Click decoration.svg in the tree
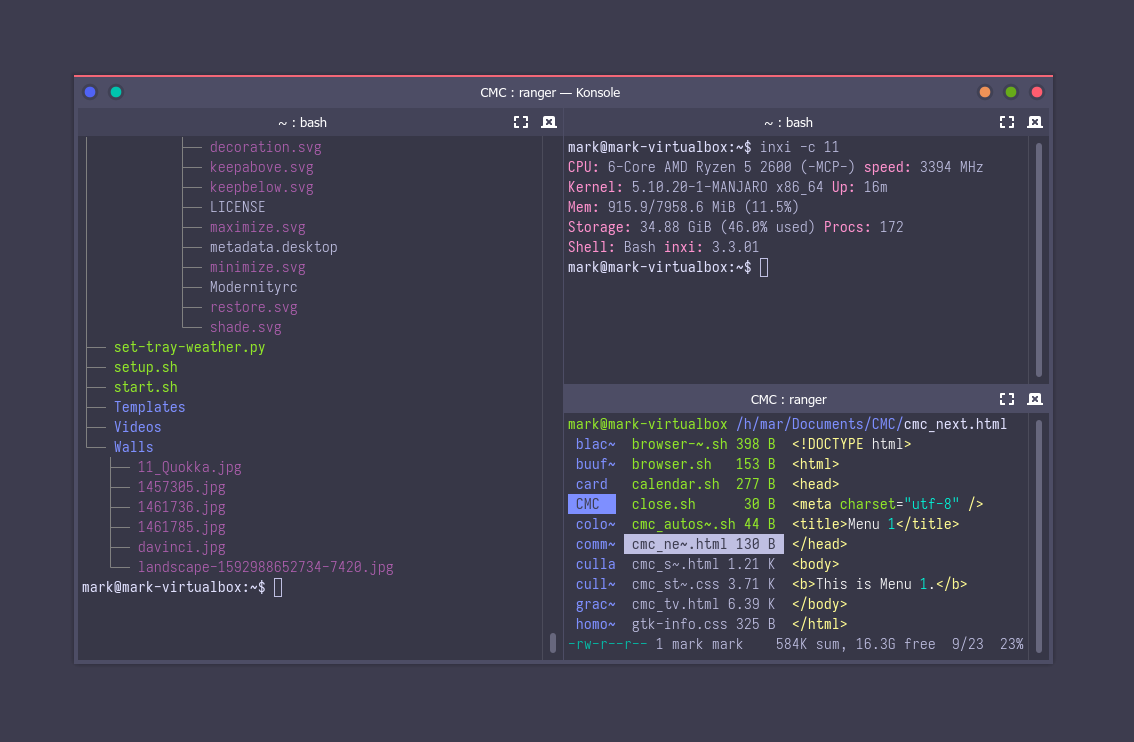 (265, 148)
